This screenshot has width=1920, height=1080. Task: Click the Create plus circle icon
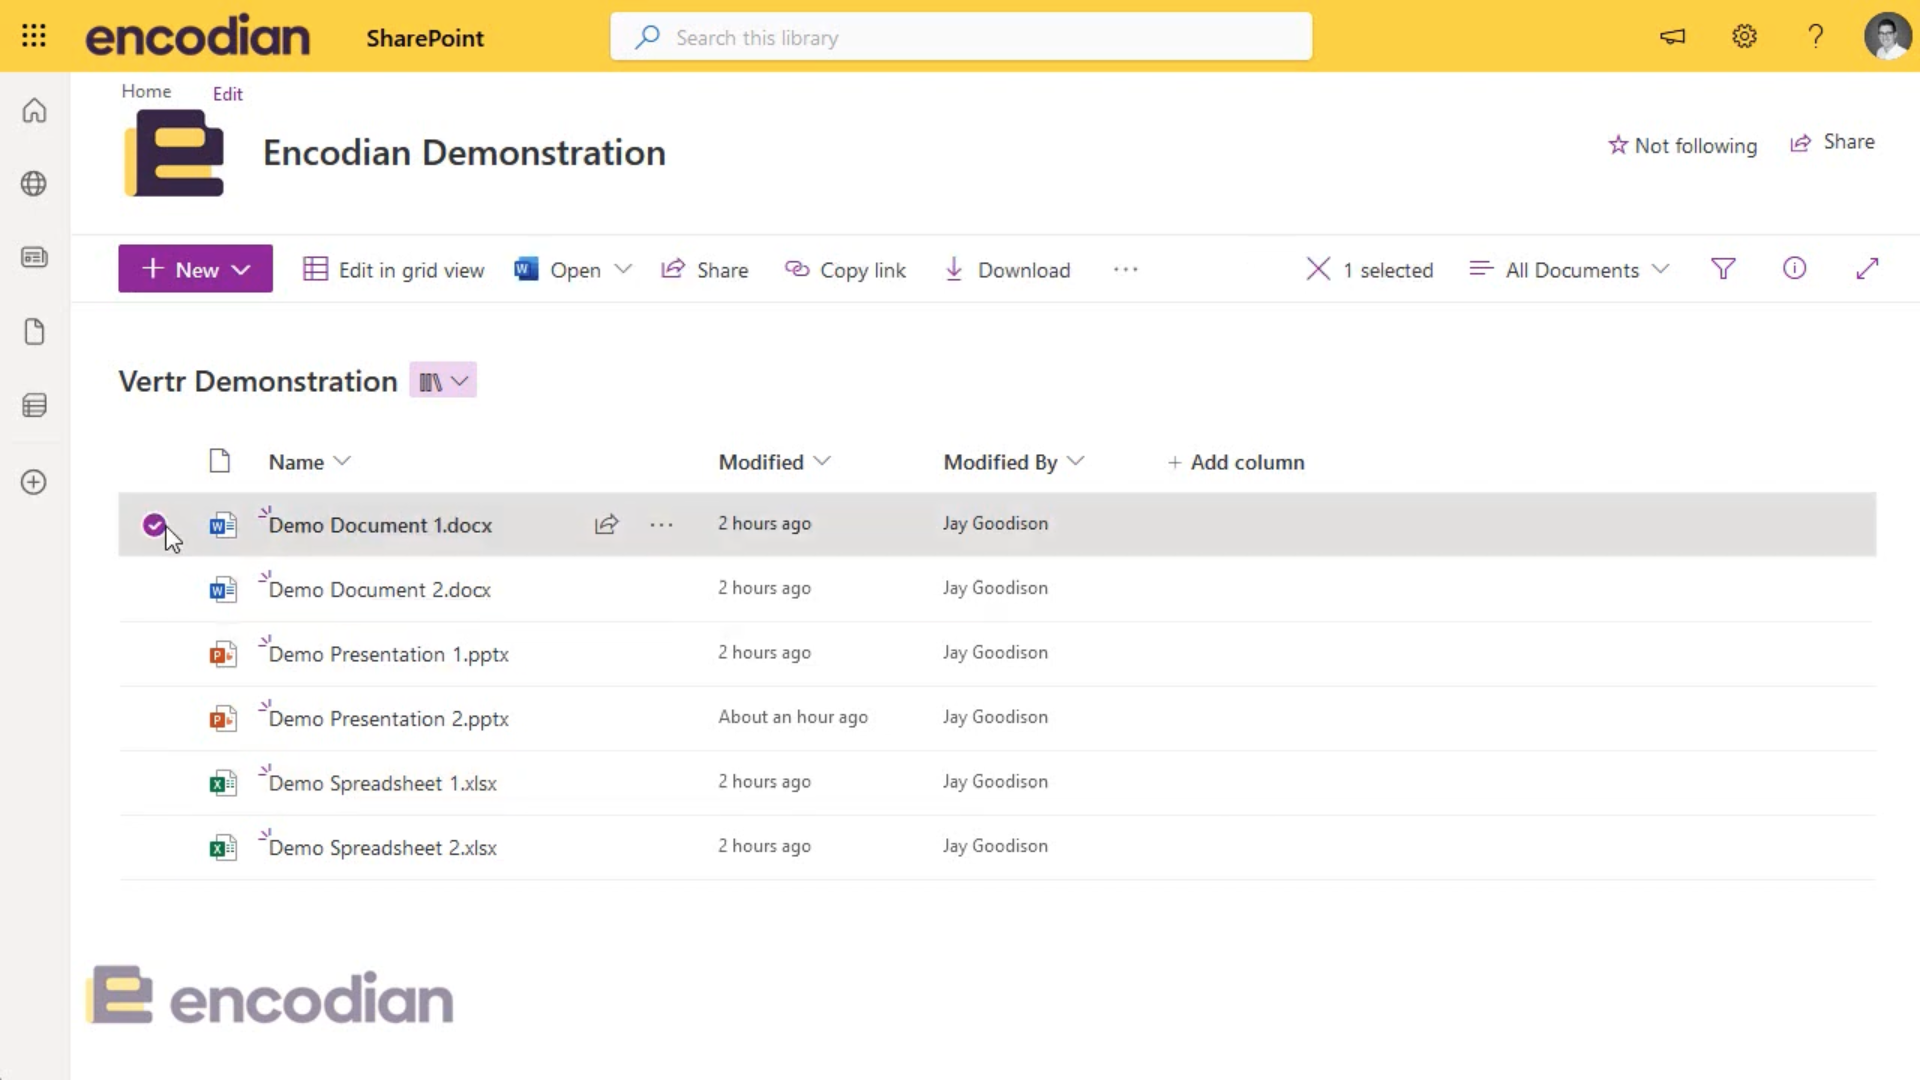coord(34,482)
